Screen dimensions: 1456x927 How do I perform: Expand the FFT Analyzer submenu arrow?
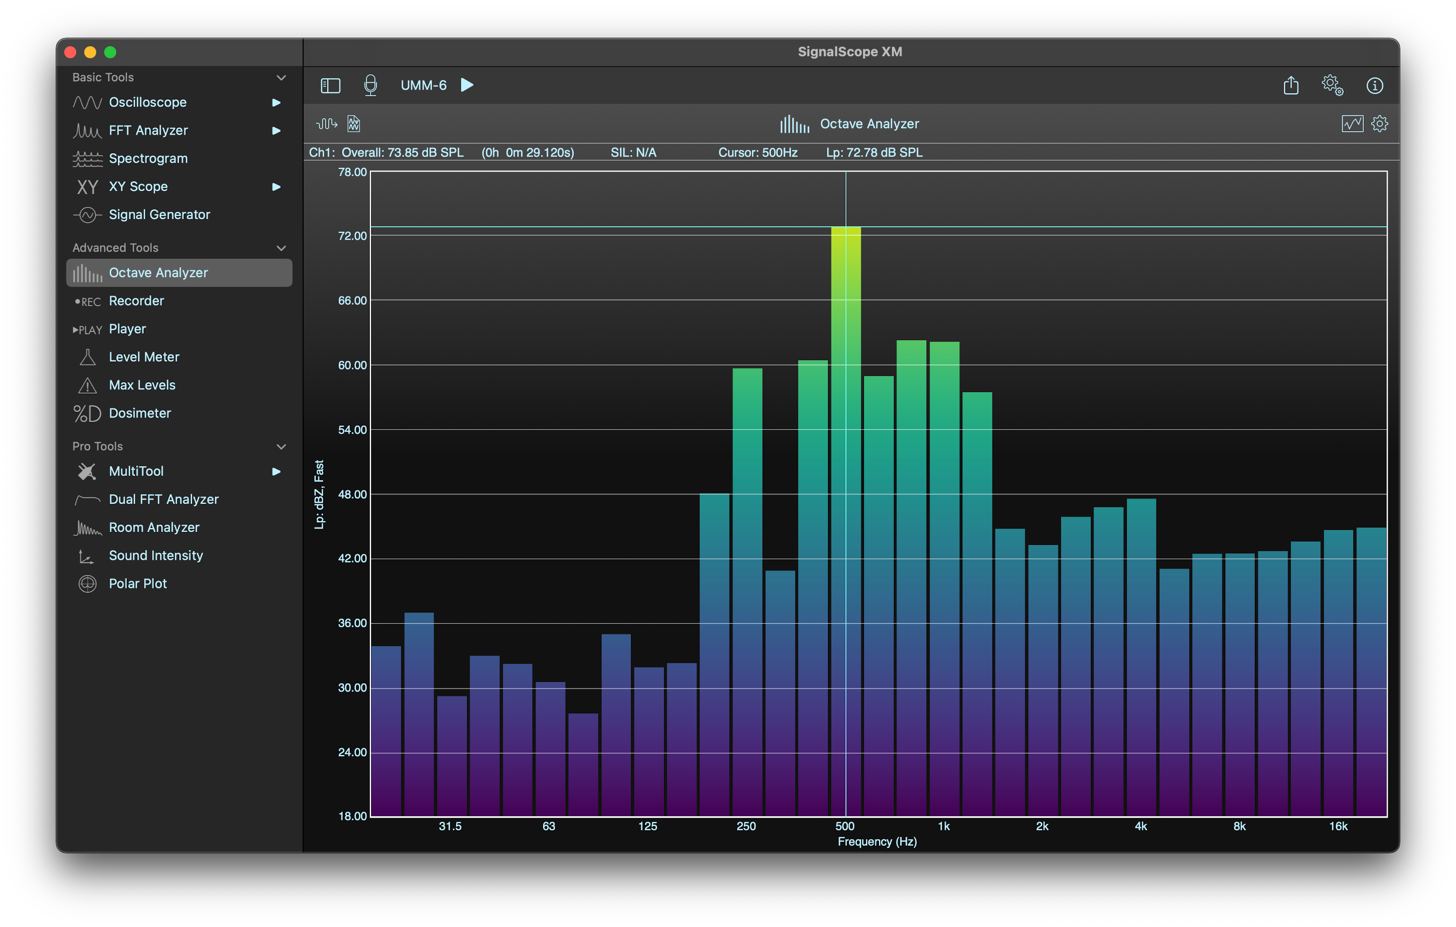pos(276,131)
